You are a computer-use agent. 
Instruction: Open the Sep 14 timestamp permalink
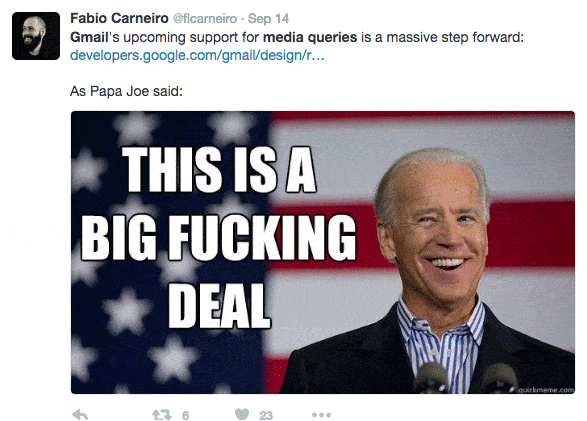pos(268,19)
